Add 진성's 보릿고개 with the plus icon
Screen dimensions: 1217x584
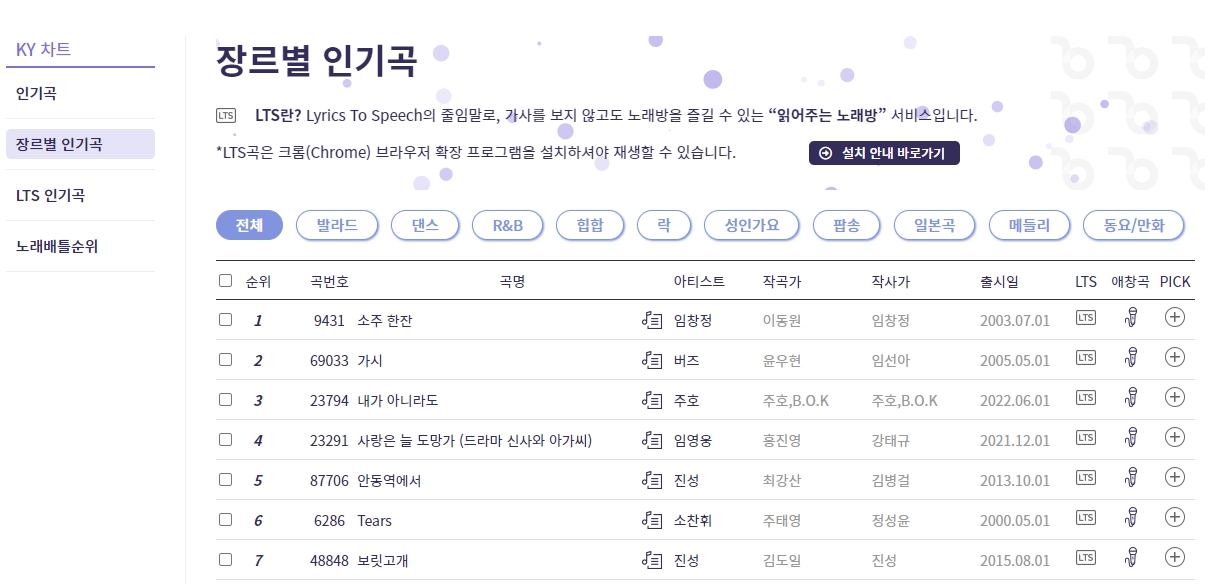click(1175, 558)
